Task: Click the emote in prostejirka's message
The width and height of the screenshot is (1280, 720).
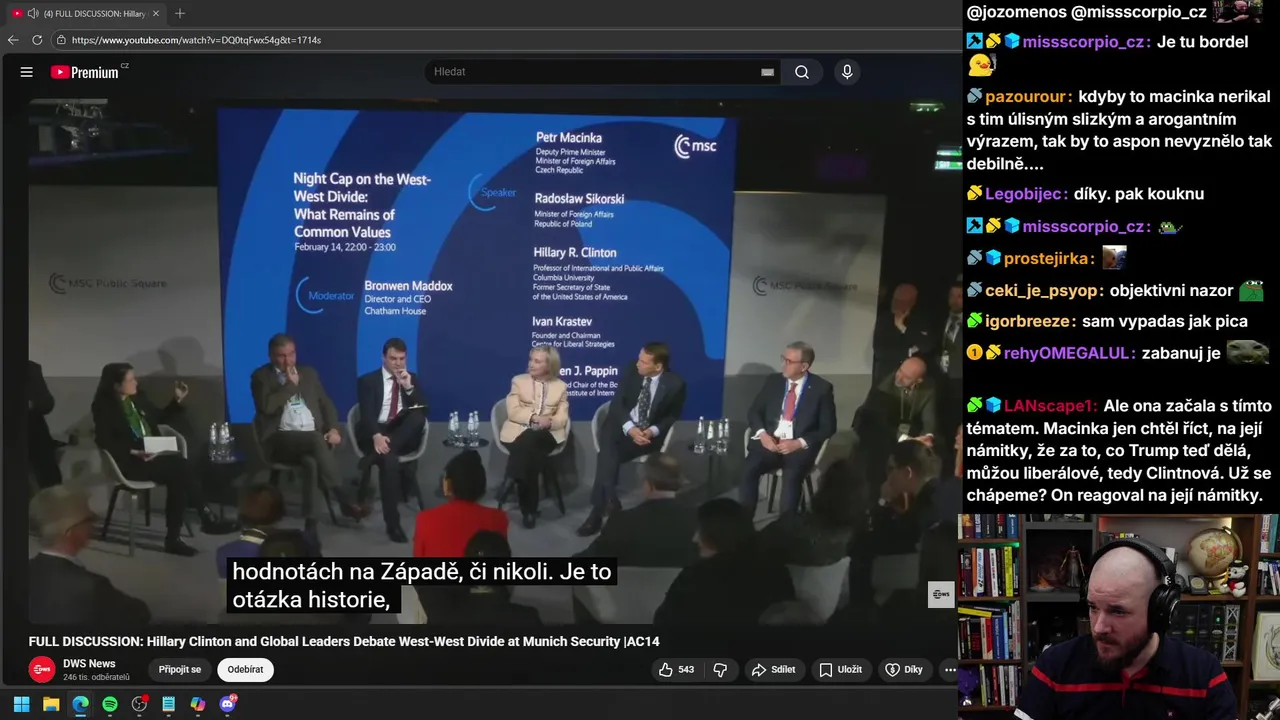Action: (1114, 258)
